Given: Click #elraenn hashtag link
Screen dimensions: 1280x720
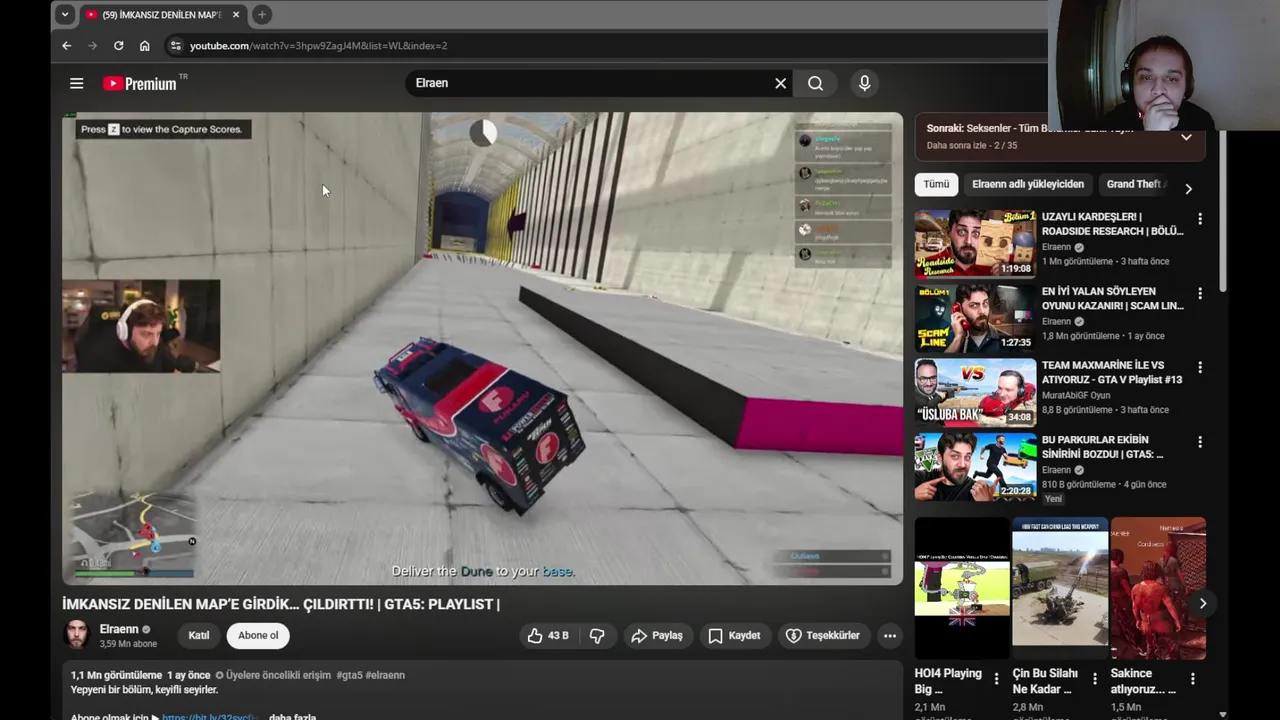Looking at the screenshot, I should (x=385, y=676).
